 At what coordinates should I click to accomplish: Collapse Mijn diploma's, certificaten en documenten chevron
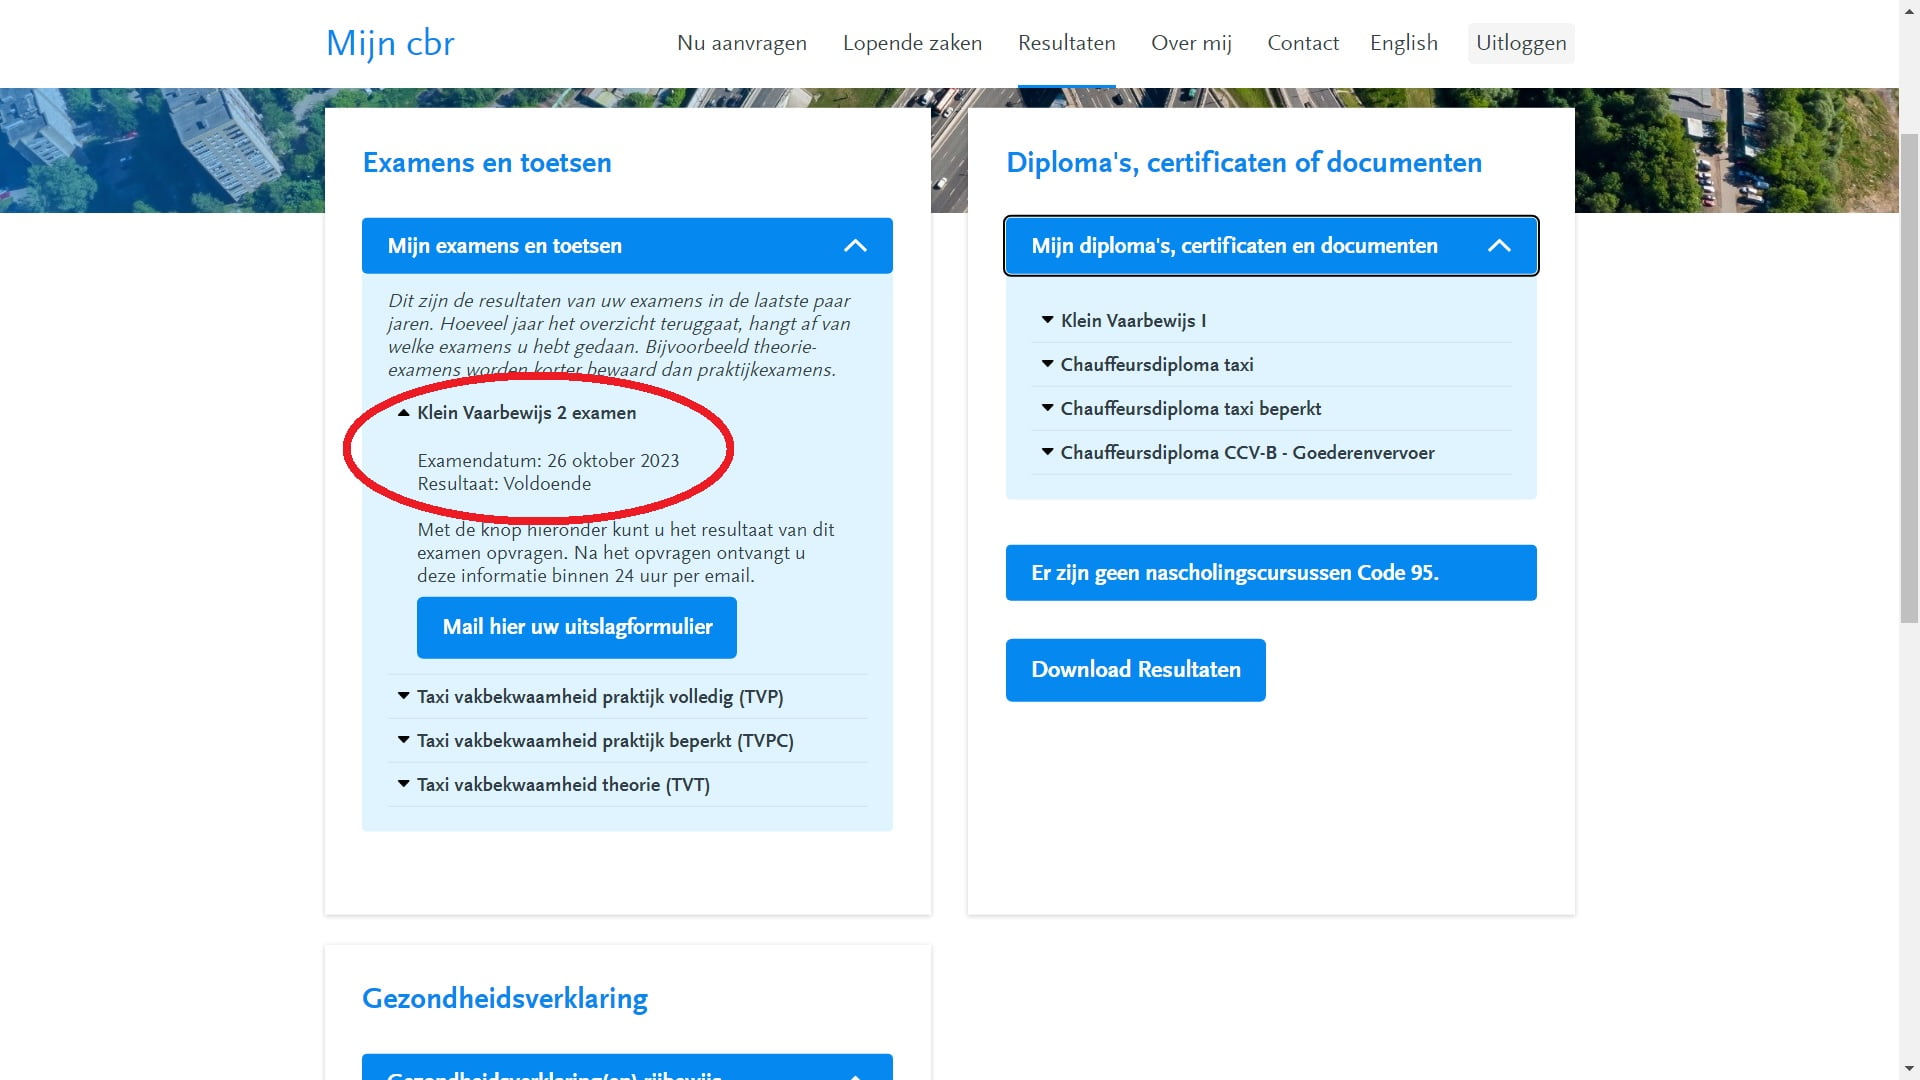(1498, 246)
